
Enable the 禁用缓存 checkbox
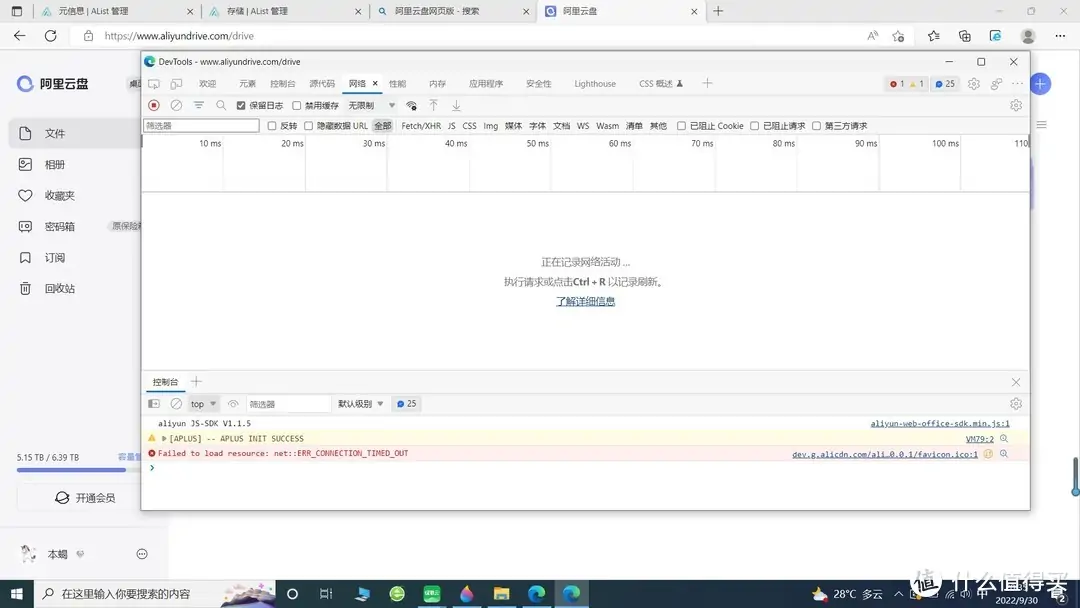pyautogui.click(x=296, y=105)
